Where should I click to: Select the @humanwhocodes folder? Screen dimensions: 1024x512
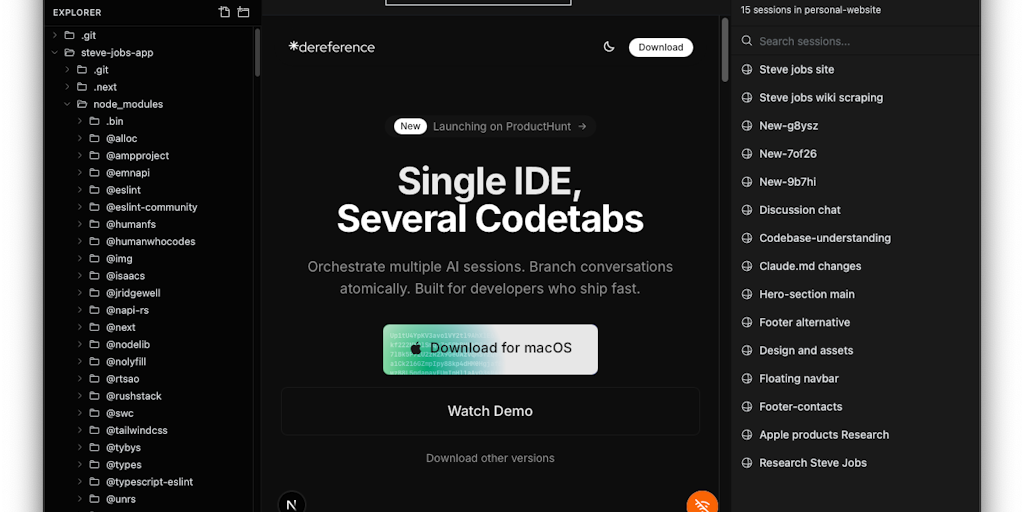(151, 242)
